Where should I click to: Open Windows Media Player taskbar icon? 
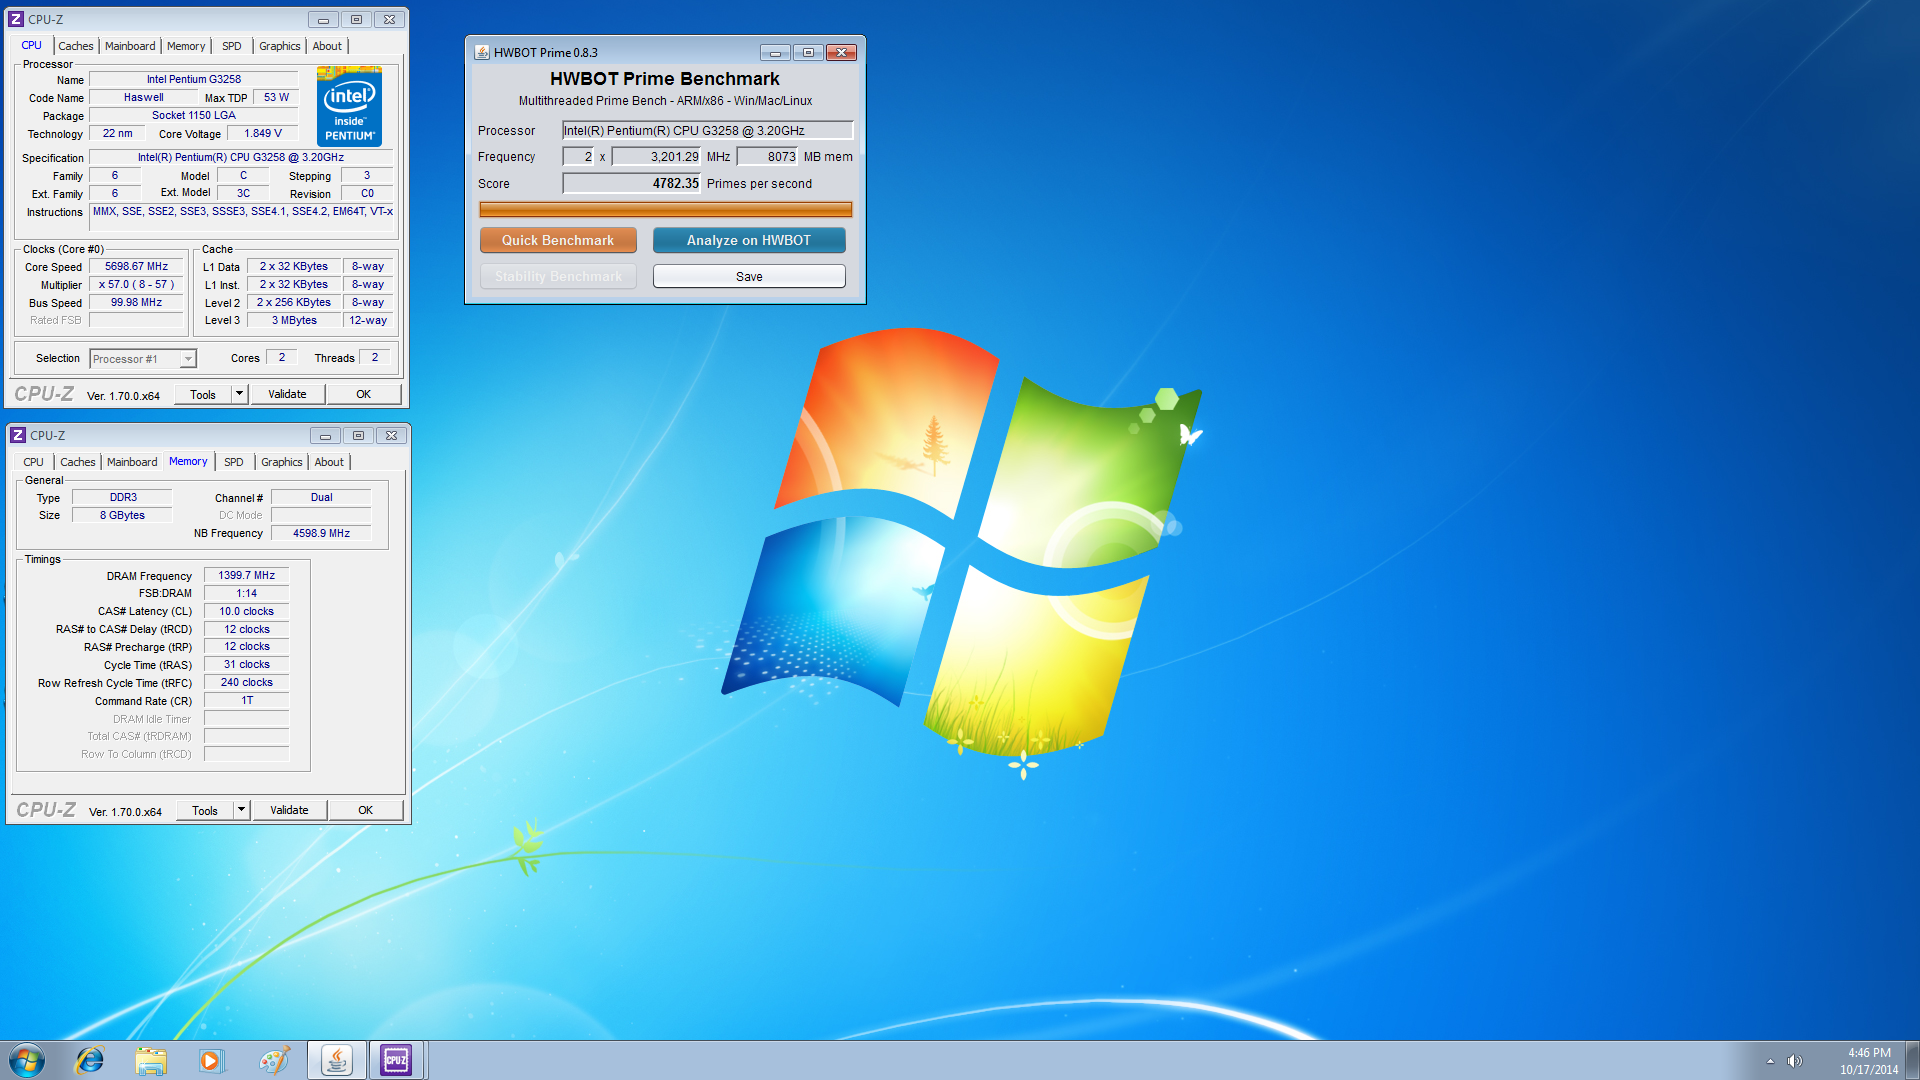[211, 1060]
